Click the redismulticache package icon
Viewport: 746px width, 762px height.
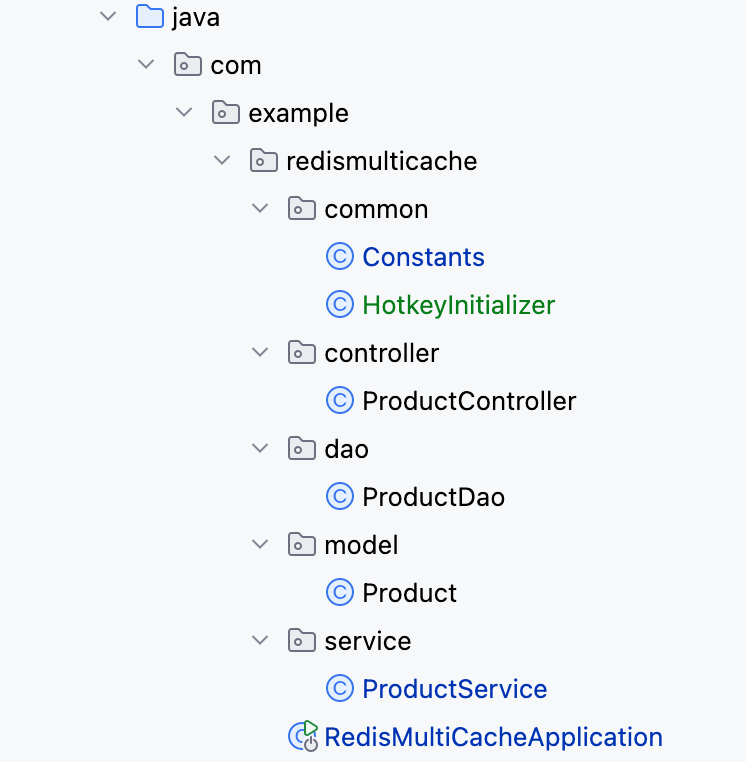tap(263, 161)
